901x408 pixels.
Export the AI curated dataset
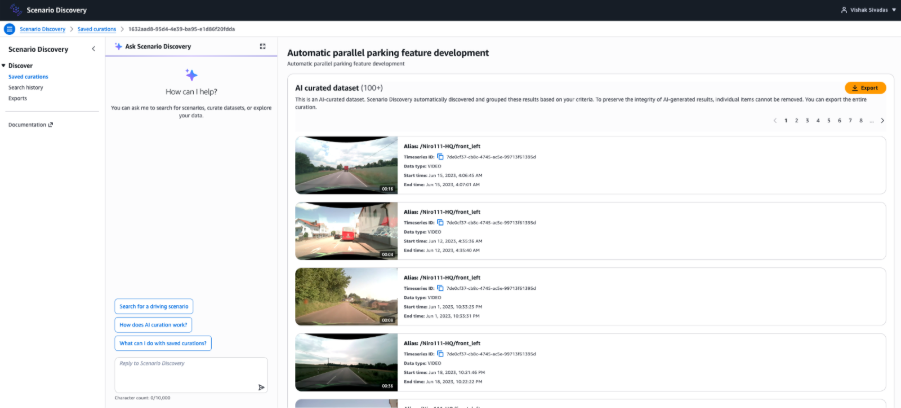pos(865,88)
